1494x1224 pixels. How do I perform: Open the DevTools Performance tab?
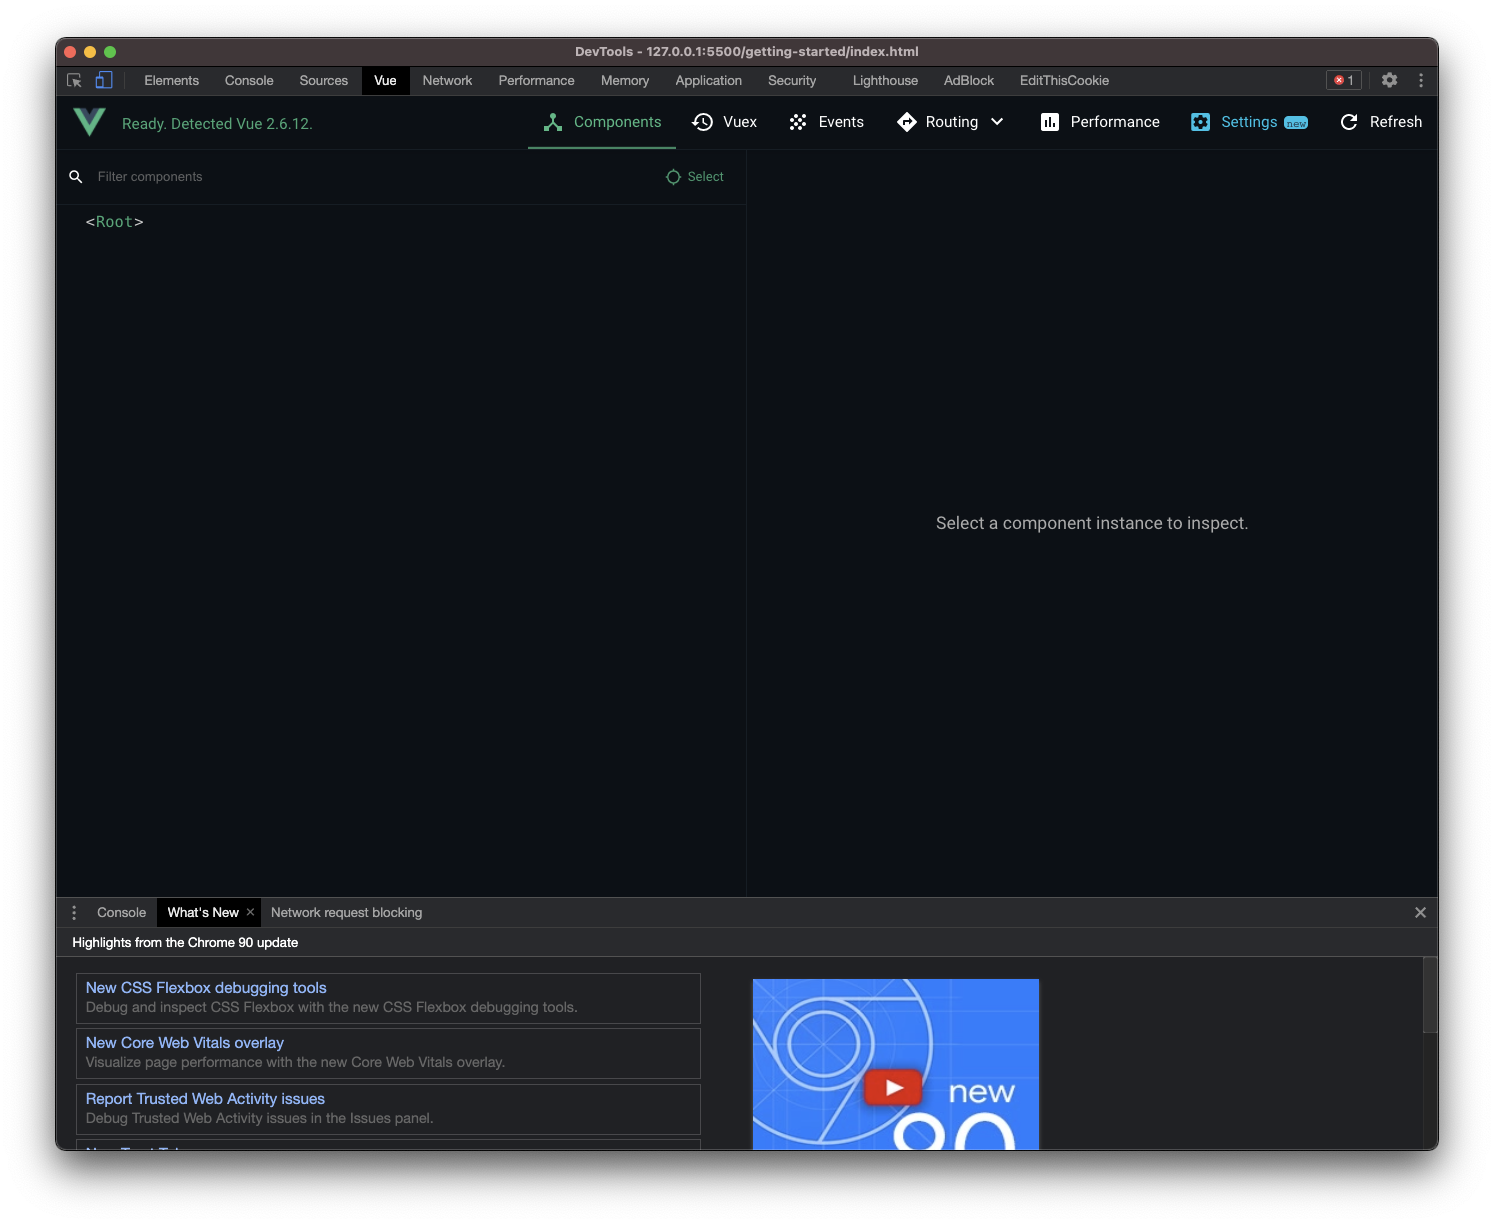click(x=537, y=81)
